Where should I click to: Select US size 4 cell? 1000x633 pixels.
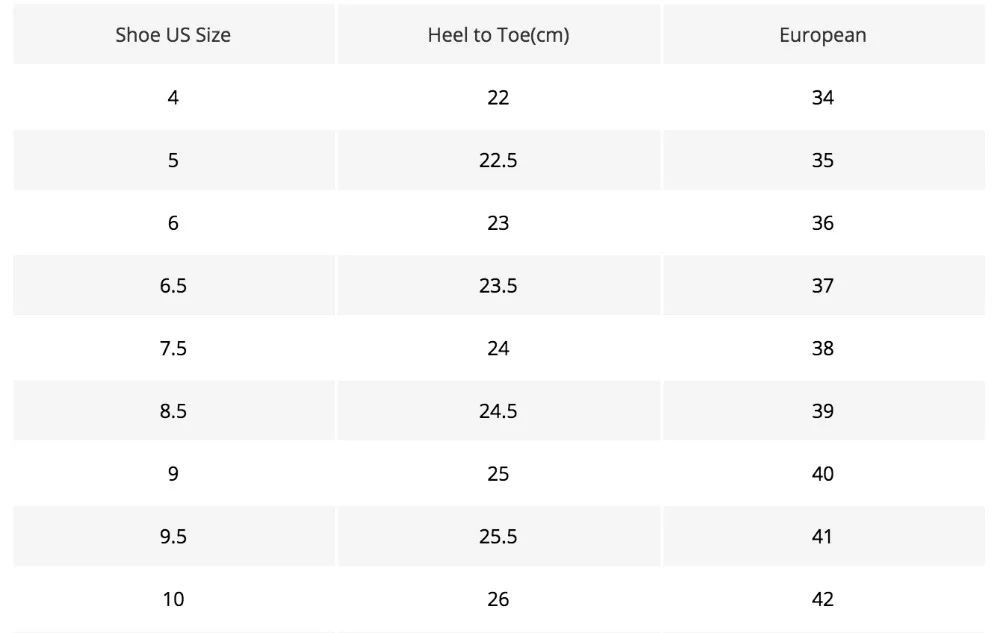point(173,98)
